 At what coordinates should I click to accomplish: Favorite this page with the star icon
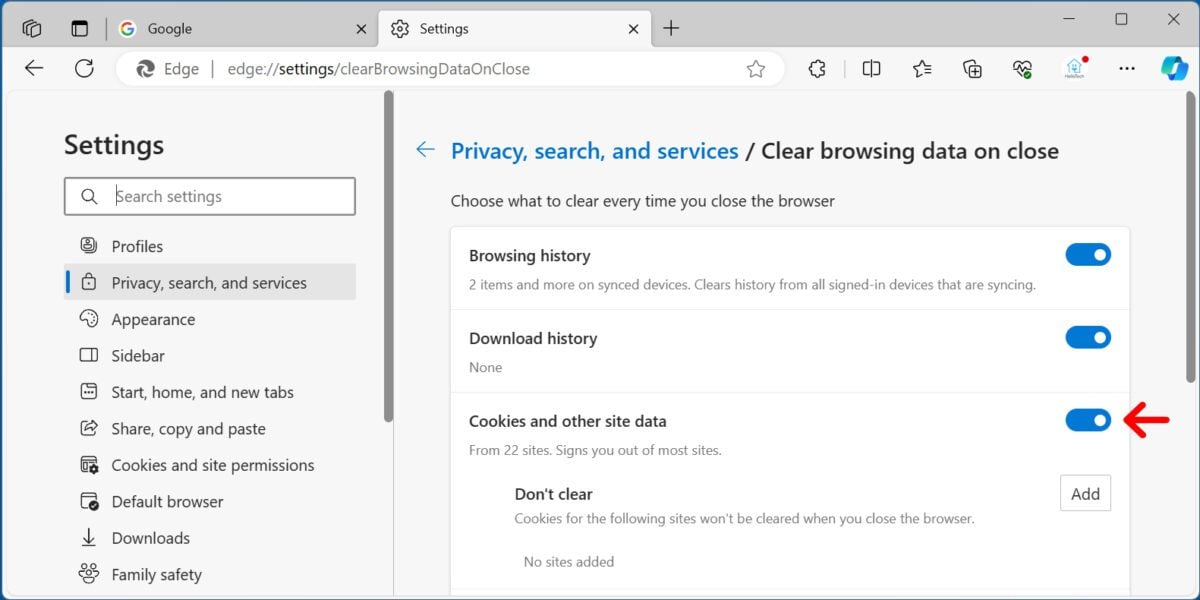coord(756,68)
